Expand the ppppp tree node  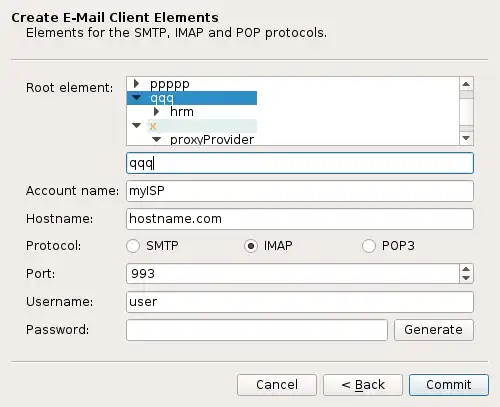(x=136, y=83)
